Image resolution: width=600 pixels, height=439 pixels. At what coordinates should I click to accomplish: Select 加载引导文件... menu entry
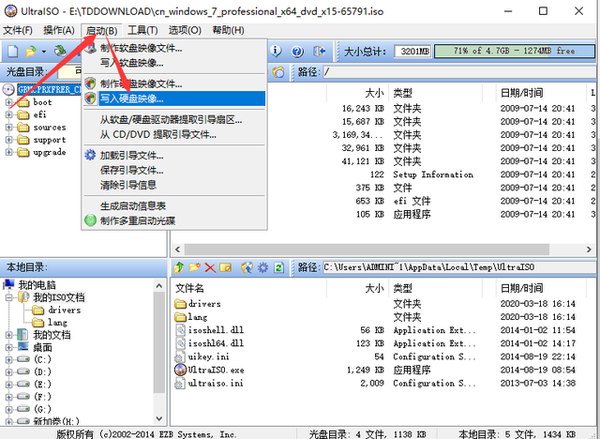[174, 155]
